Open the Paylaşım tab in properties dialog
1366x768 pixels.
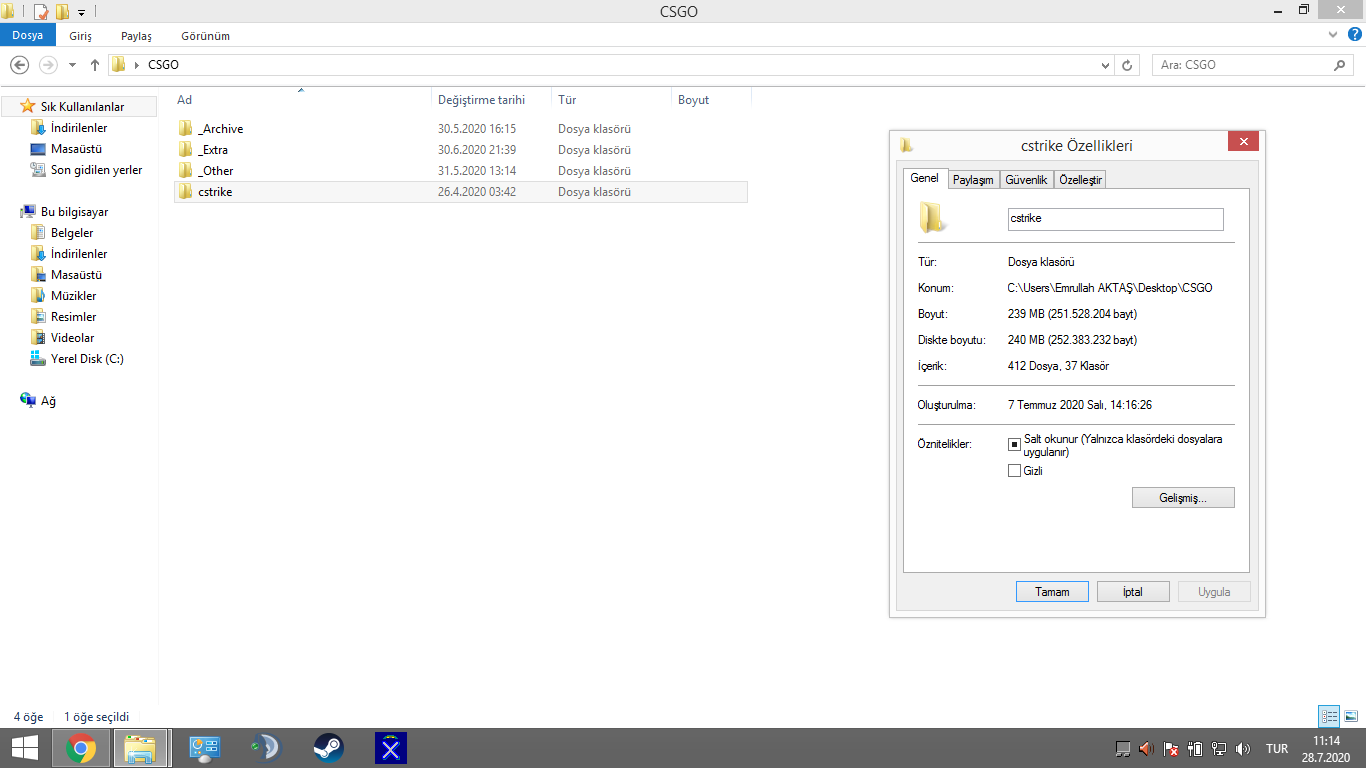click(x=973, y=180)
